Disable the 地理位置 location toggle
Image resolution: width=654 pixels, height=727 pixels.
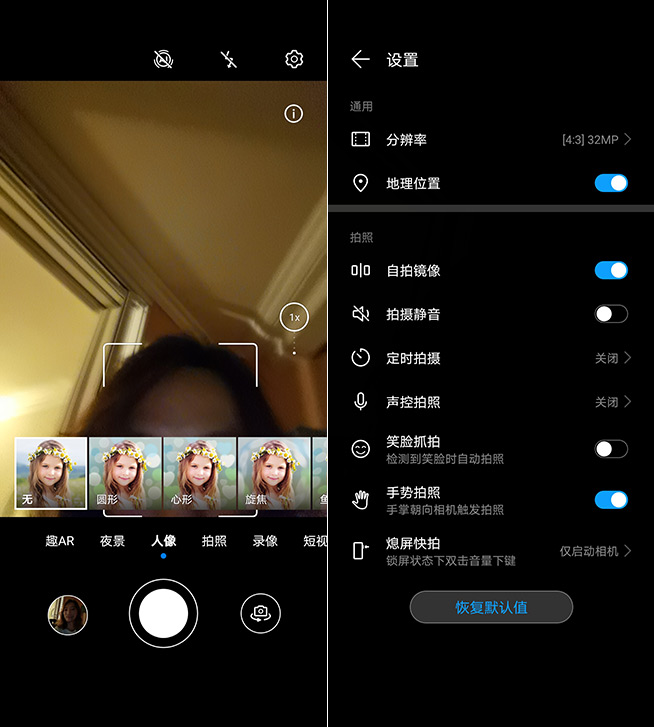tap(610, 183)
